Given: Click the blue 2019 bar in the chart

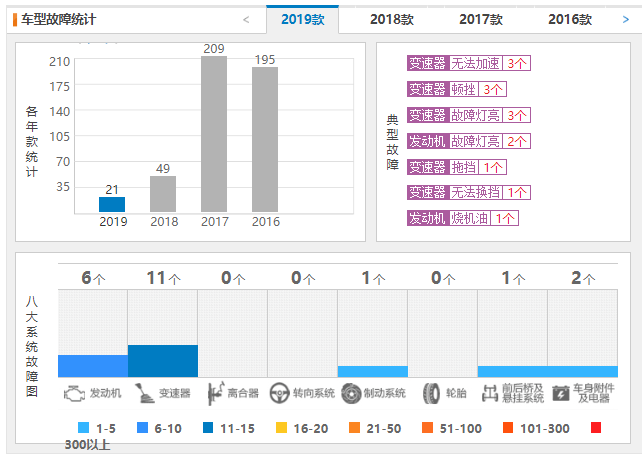Looking at the screenshot, I should [112, 204].
